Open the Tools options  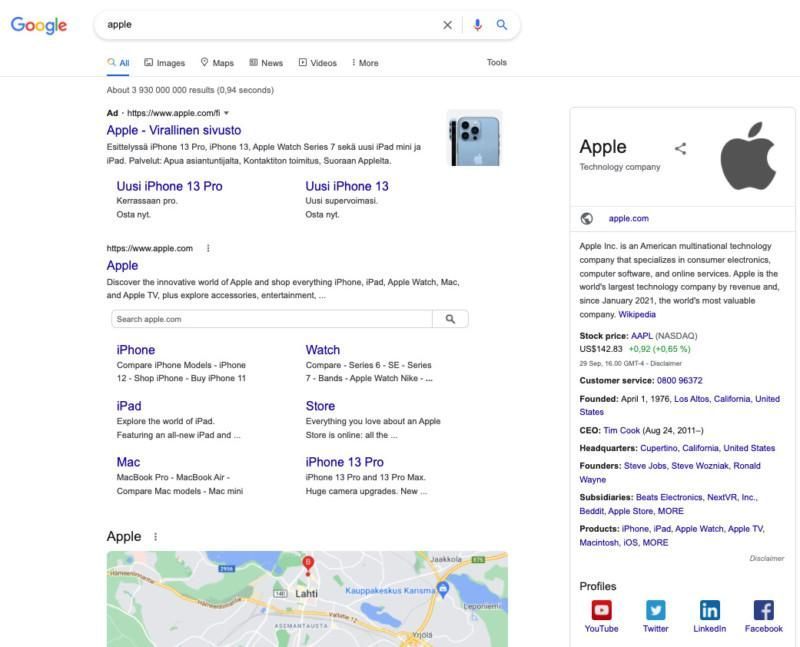[x=496, y=62]
